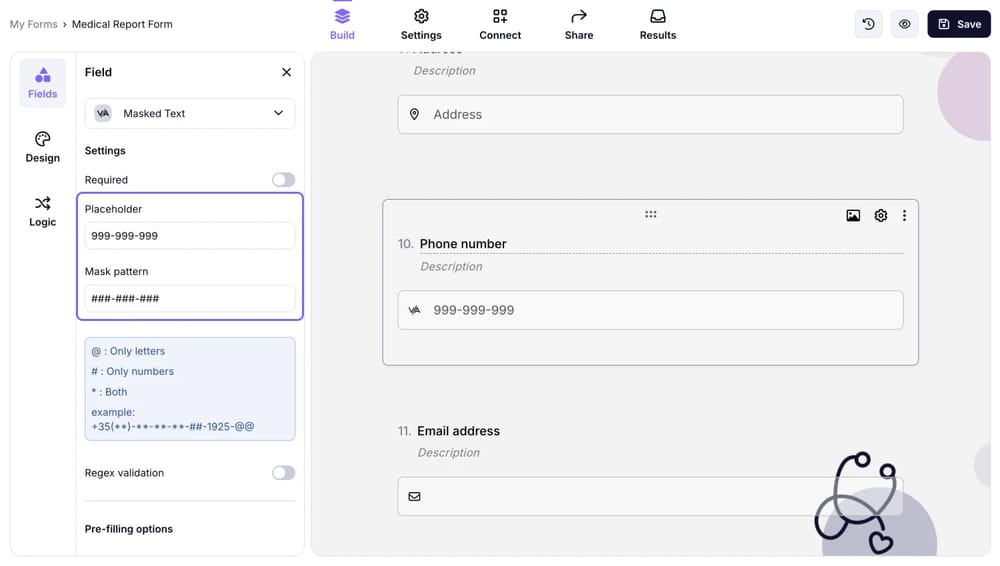Screen dimensions: 1000x566
Task: Open the Share tab
Action: point(578,25)
